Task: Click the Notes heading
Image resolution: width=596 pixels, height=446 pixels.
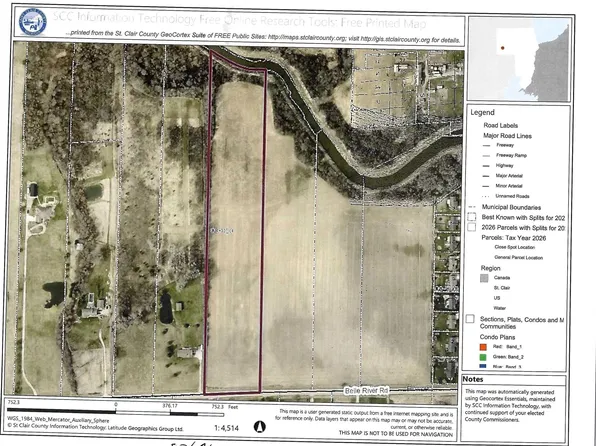Action: coord(473,379)
